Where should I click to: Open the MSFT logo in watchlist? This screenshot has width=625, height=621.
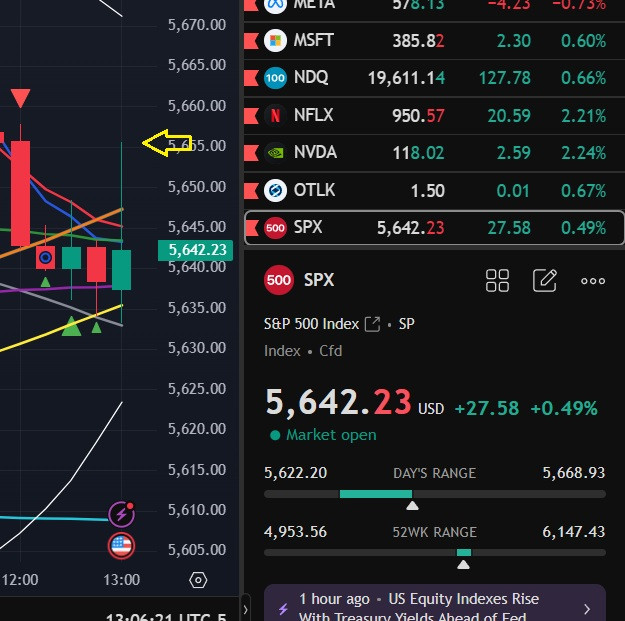275,41
